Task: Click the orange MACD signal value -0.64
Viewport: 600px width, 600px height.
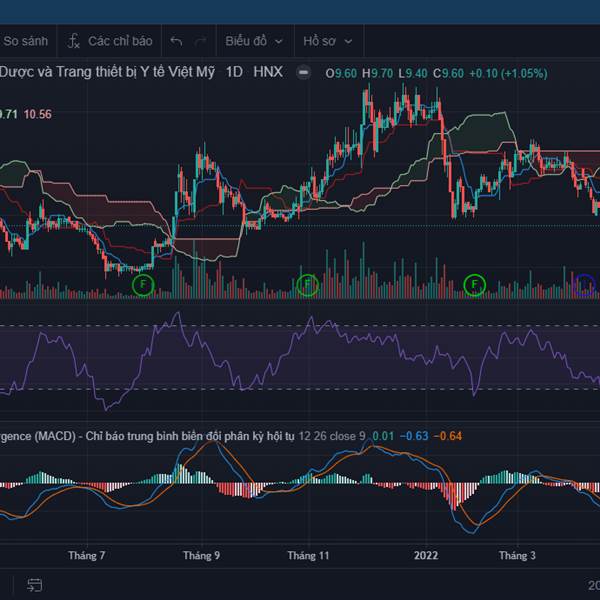Action: click(x=449, y=436)
